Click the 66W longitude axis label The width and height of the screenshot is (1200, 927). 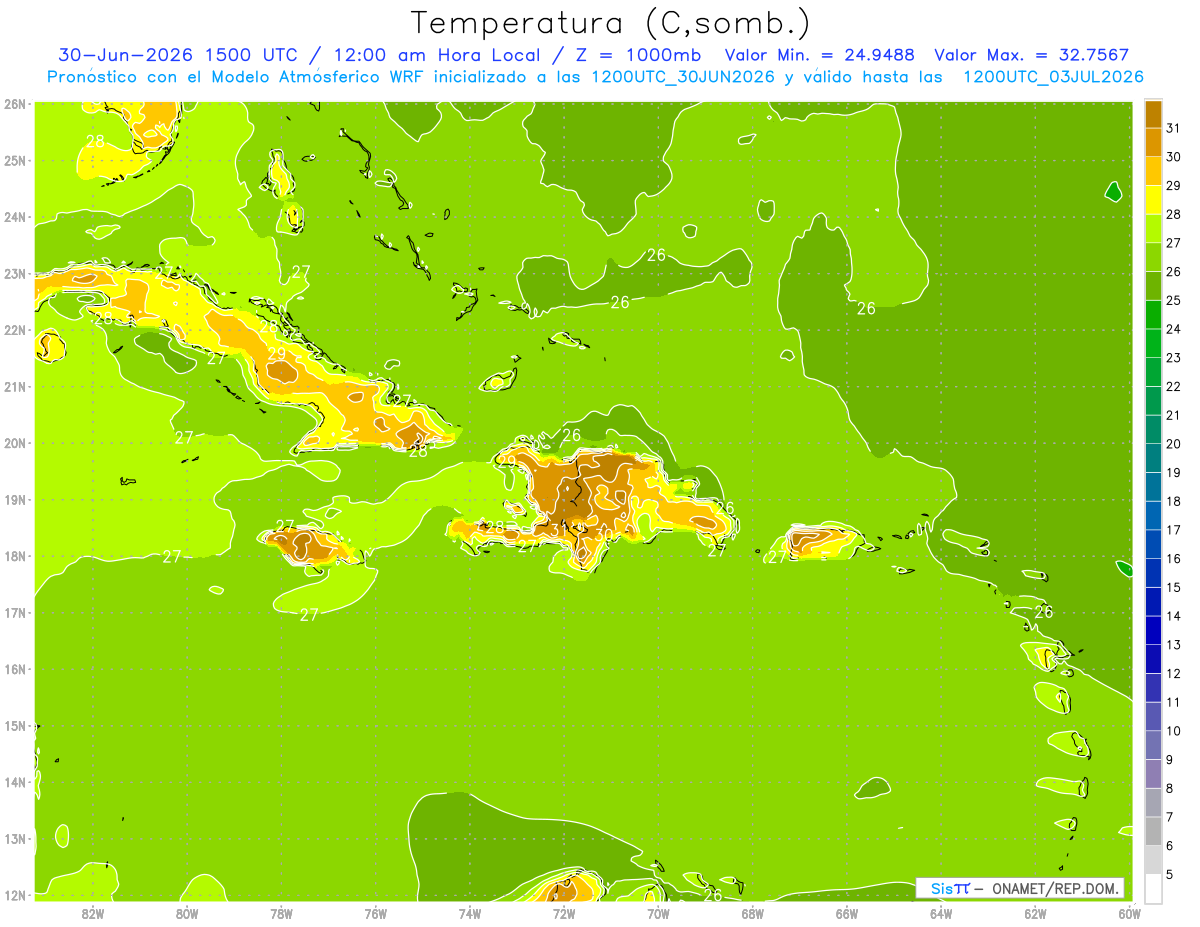pos(846,913)
